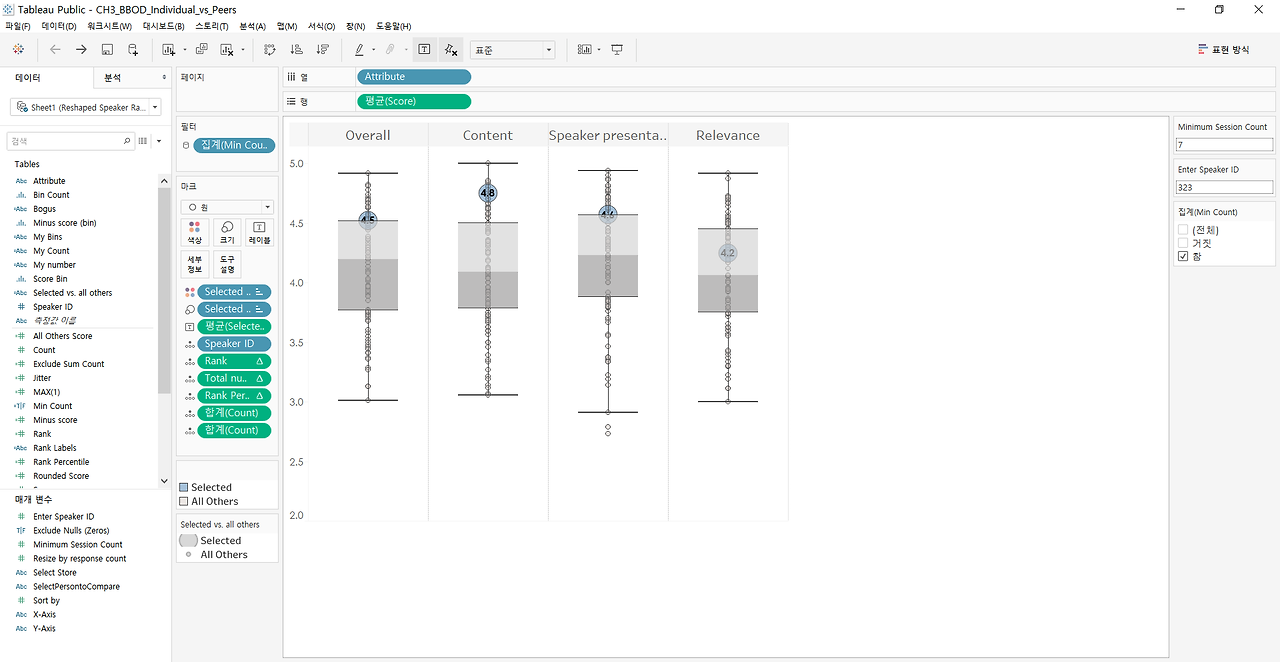The height and width of the screenshot is (662, 1280).
Task: Open the clear sheet dropdown arrow
Action: point(242,49)
